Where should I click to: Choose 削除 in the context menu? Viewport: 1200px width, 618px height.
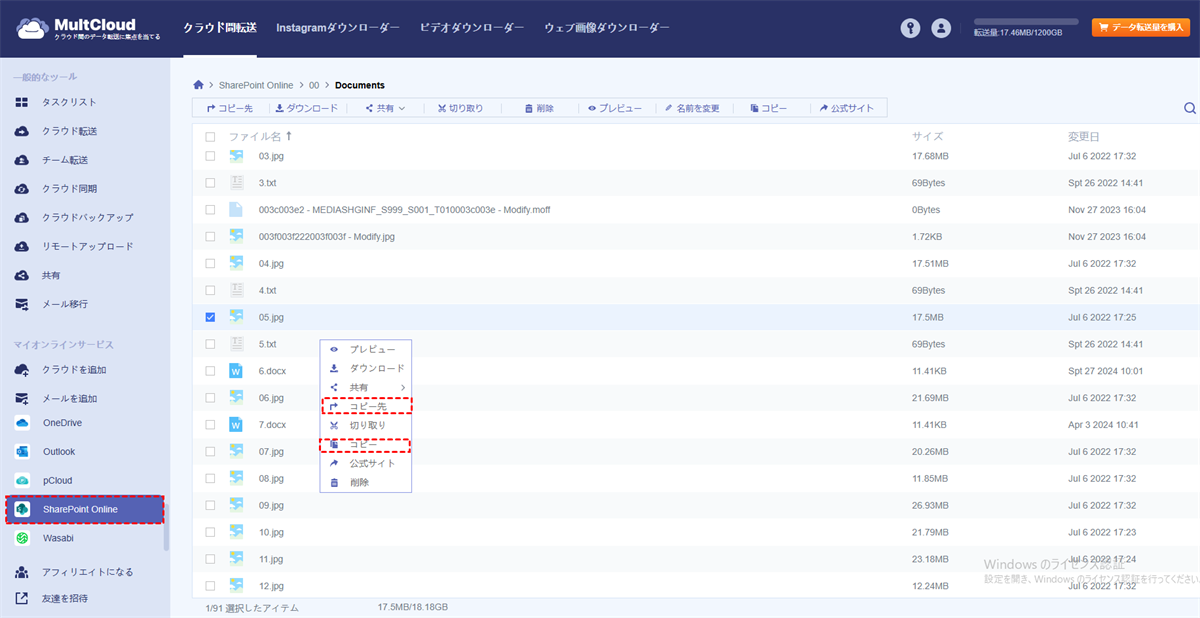tap(366, 482)
